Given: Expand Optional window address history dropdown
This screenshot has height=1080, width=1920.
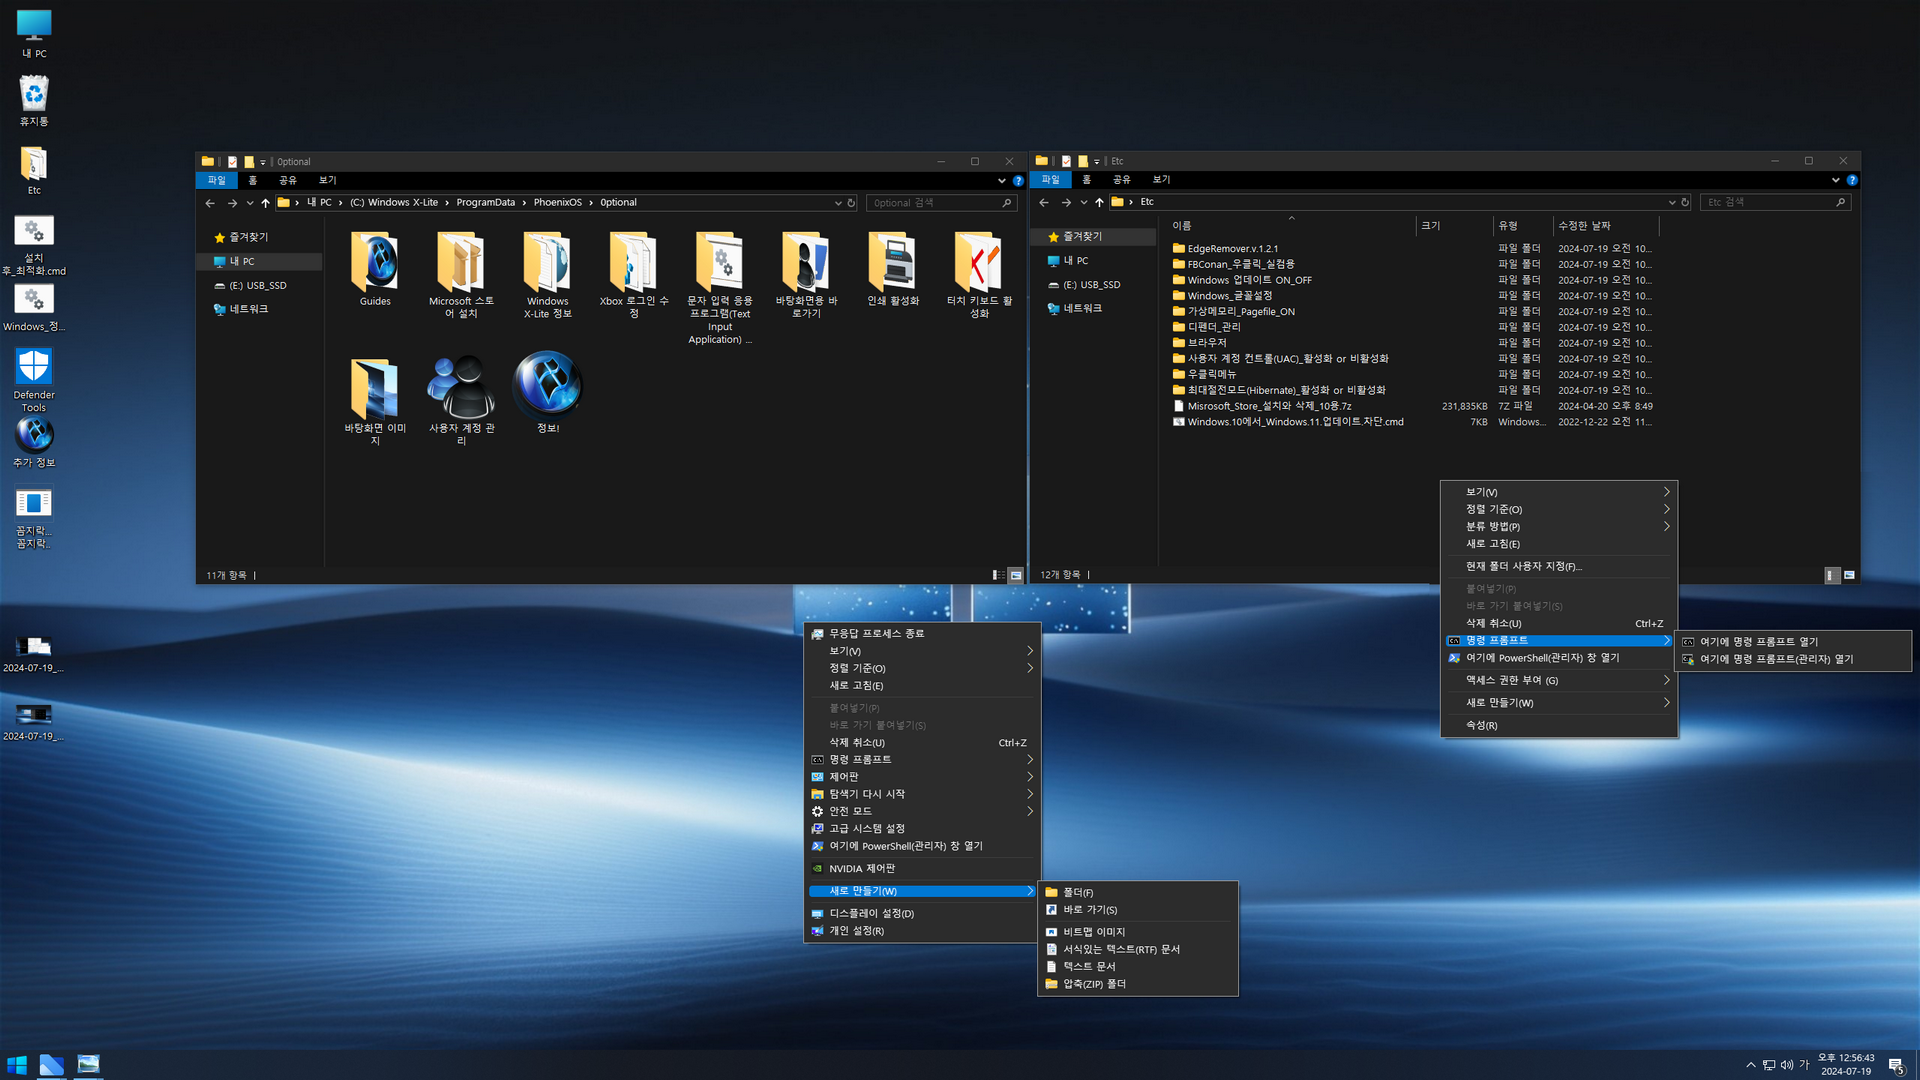Looking at the screenshot, I should click(x=838, y=203).
